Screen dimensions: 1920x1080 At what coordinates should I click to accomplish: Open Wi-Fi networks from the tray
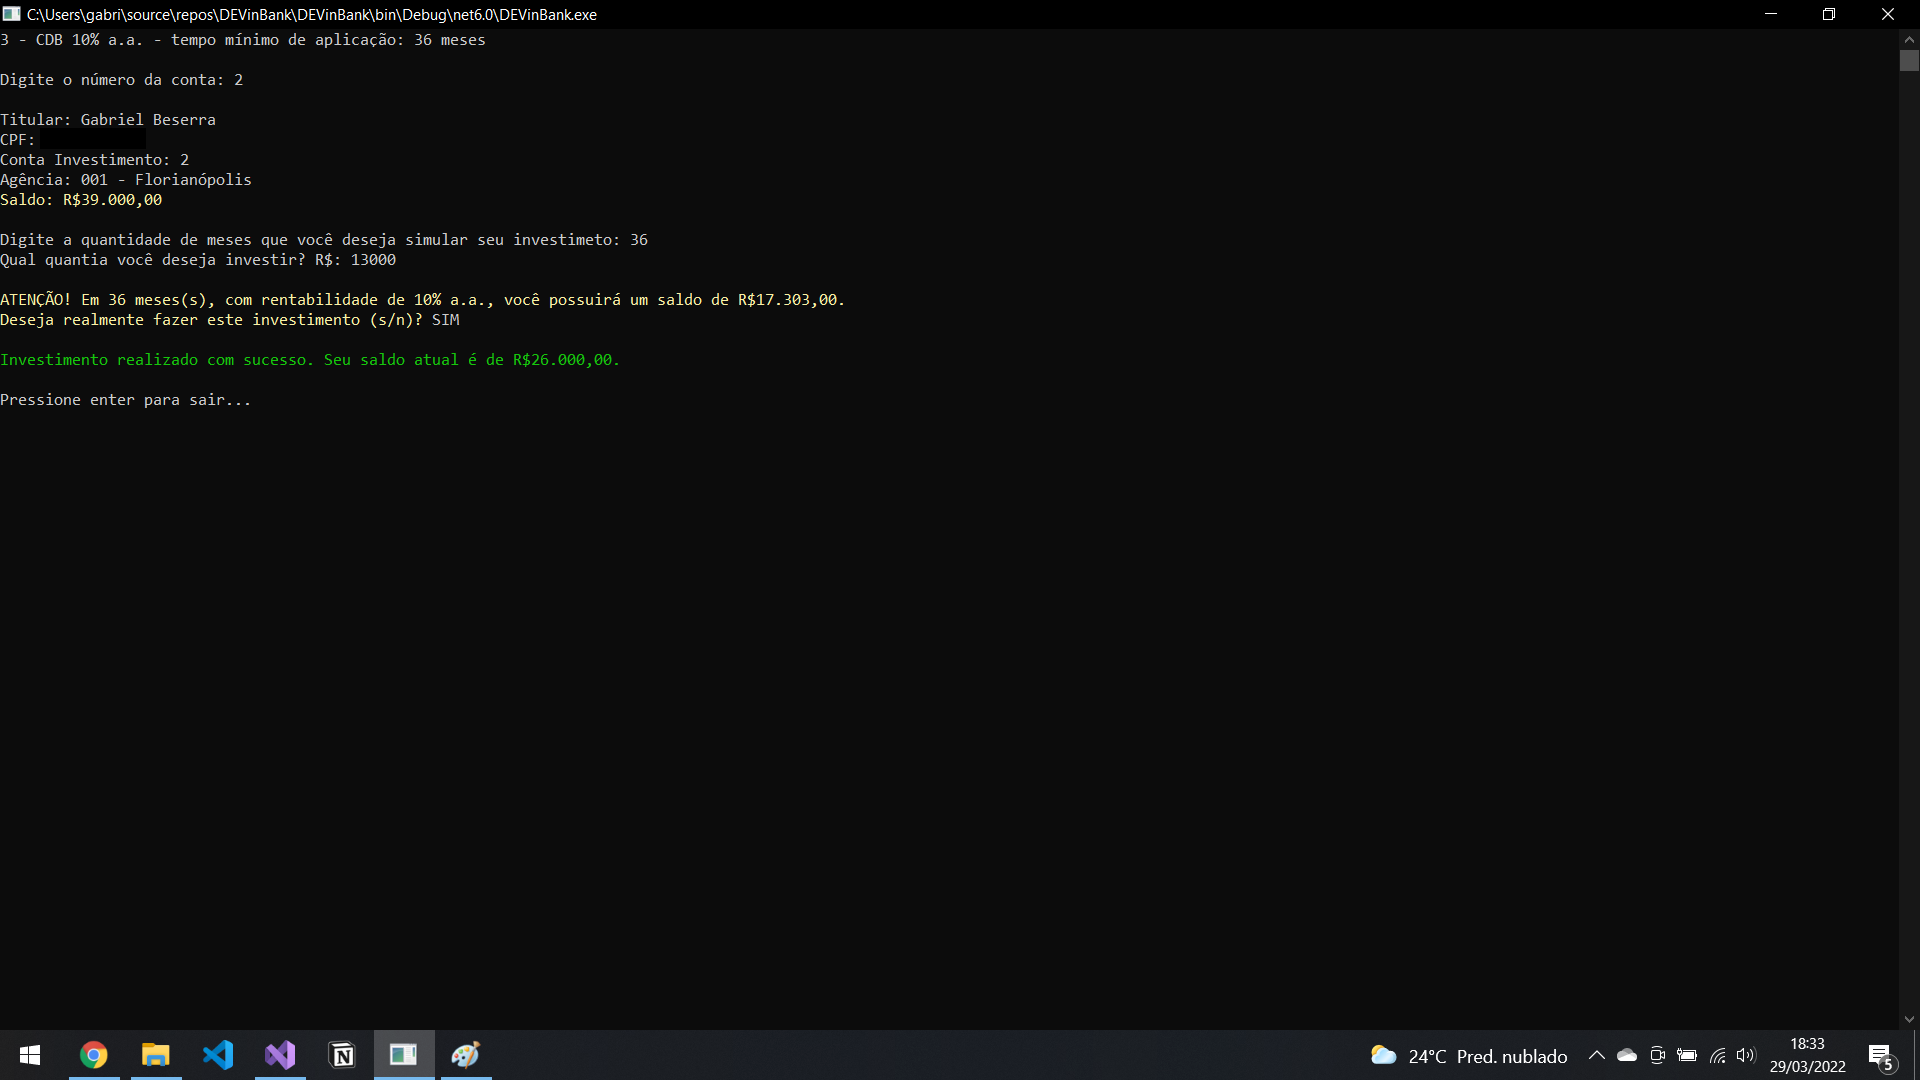[x=1718, y=1055]
